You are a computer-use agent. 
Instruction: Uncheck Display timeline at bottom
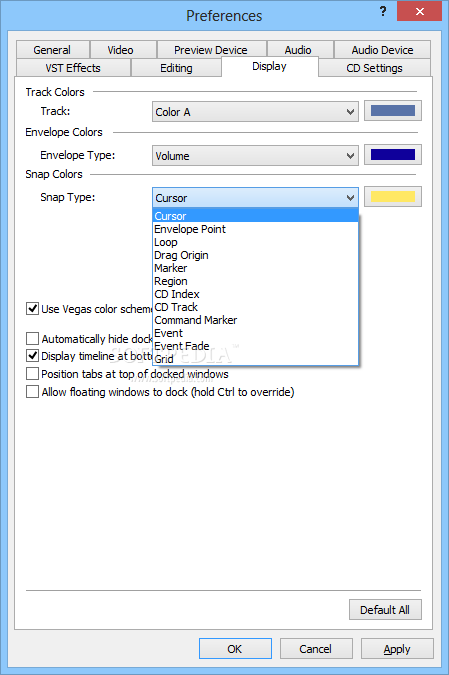point(33,356)
